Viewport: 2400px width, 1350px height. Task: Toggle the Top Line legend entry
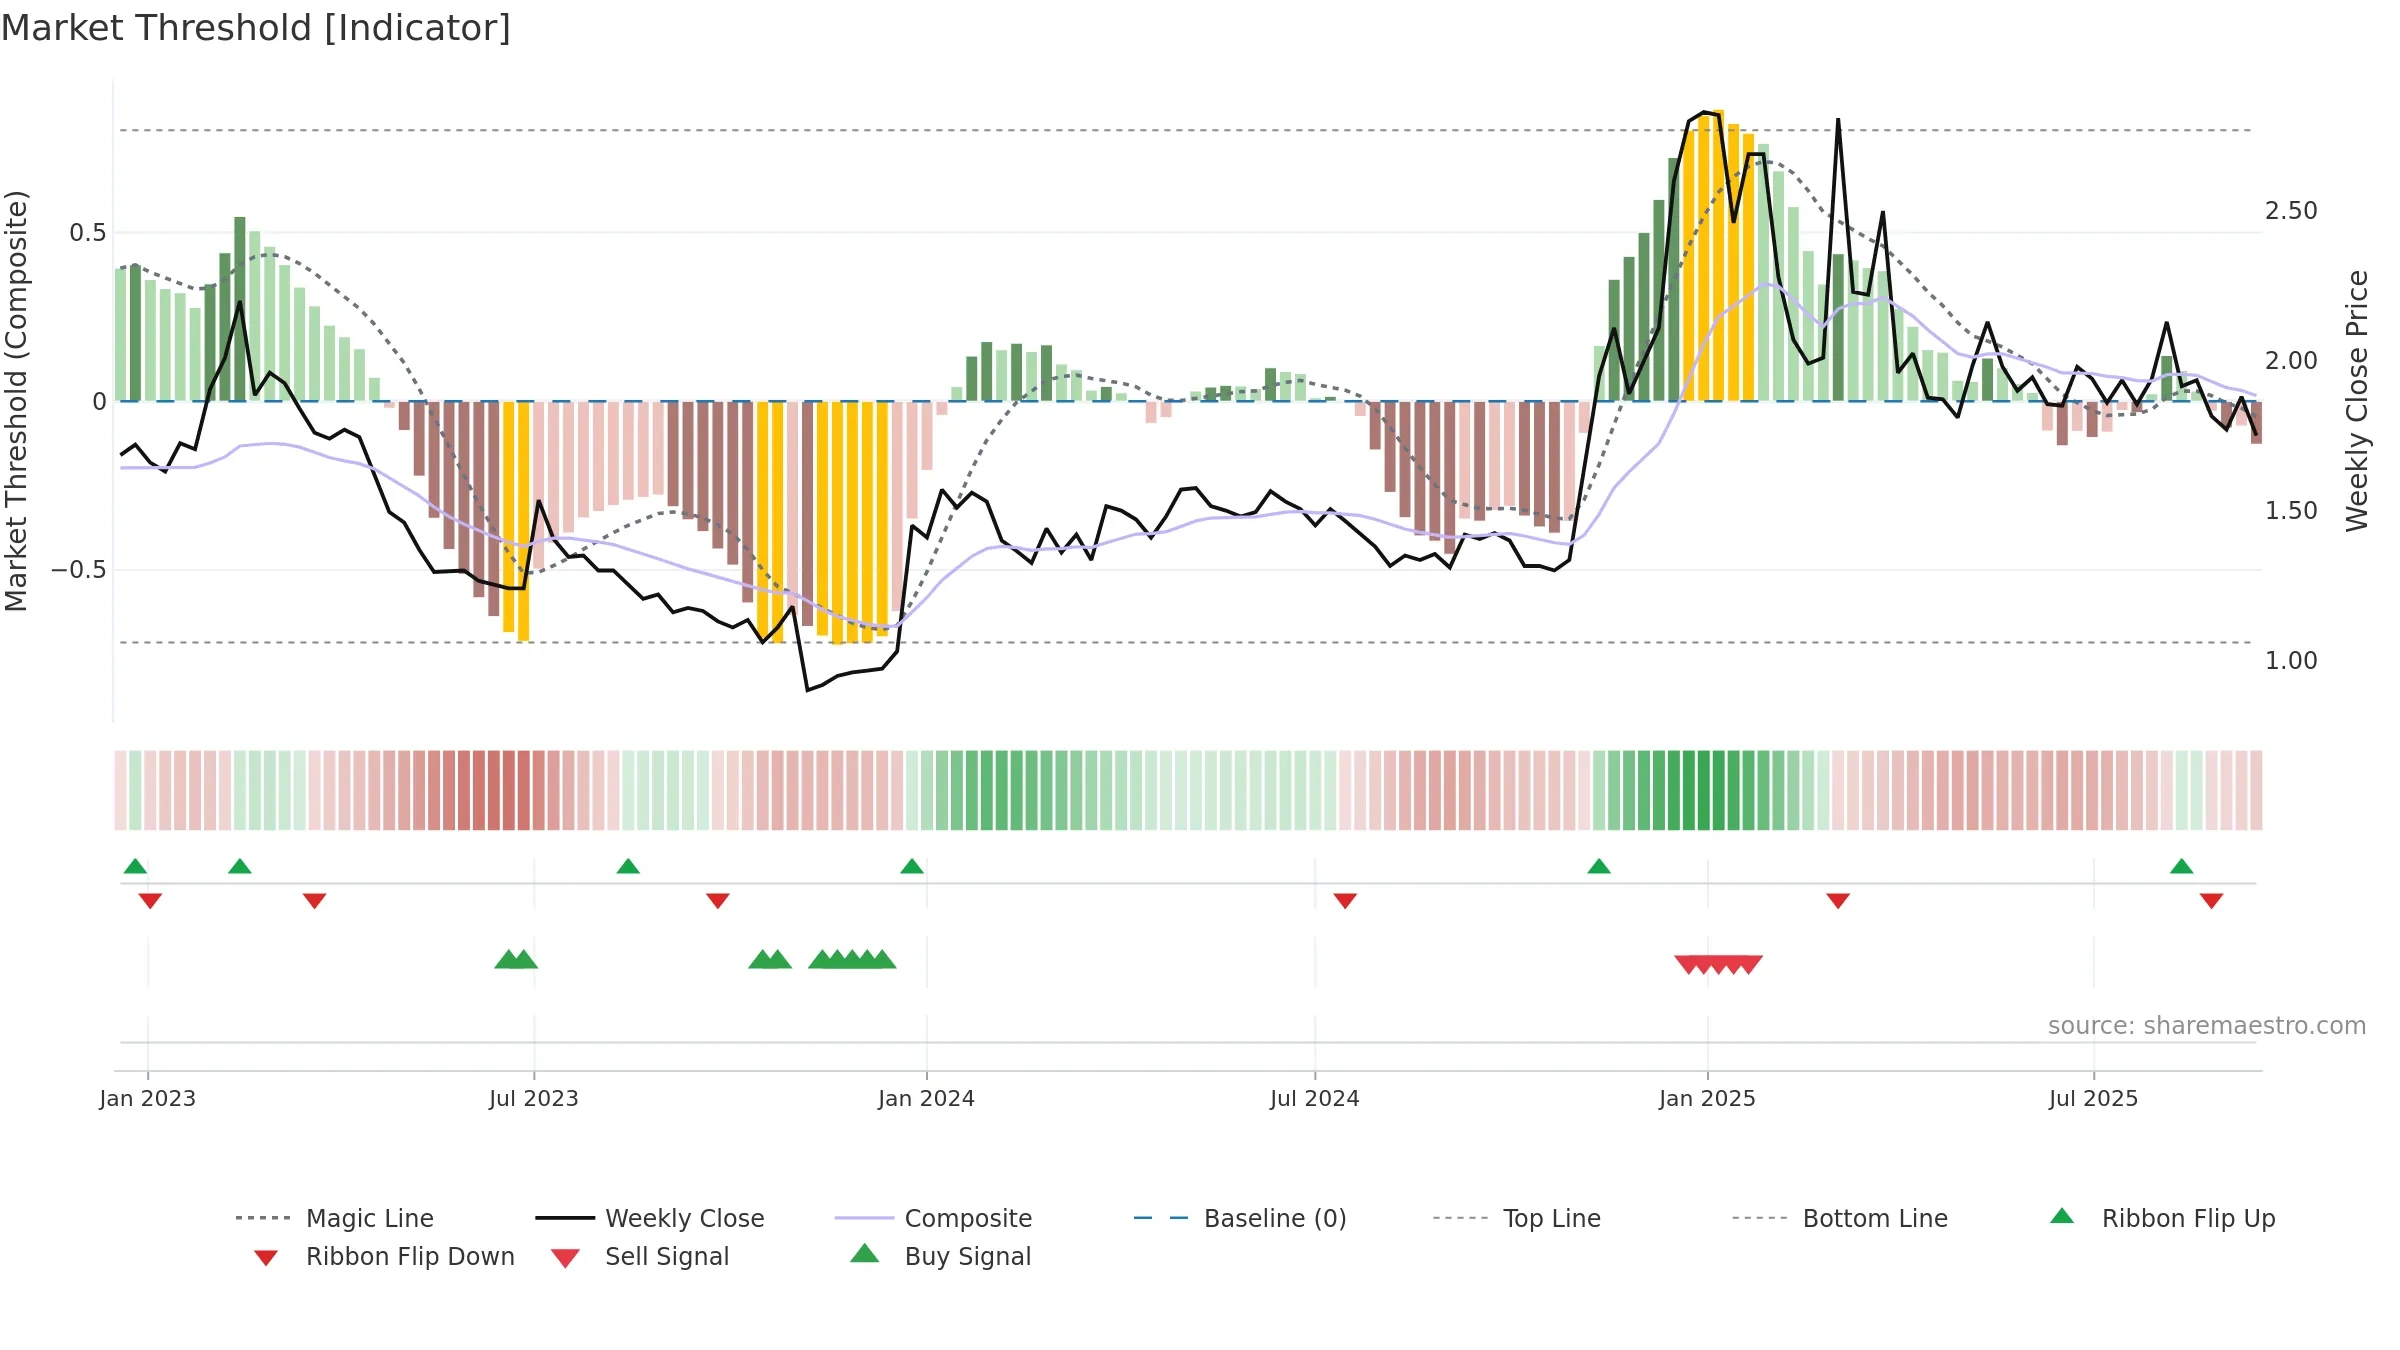point(1517,1218)
